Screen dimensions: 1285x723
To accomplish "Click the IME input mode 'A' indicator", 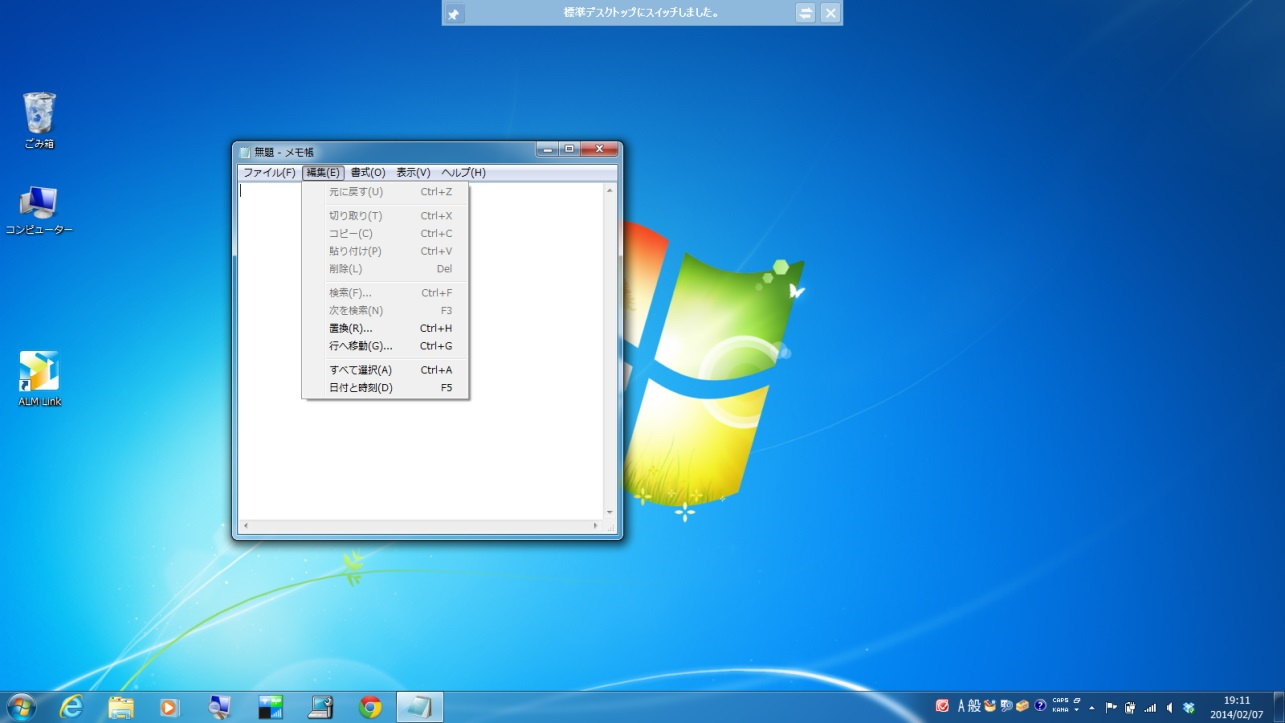I will tap(962, 706).
